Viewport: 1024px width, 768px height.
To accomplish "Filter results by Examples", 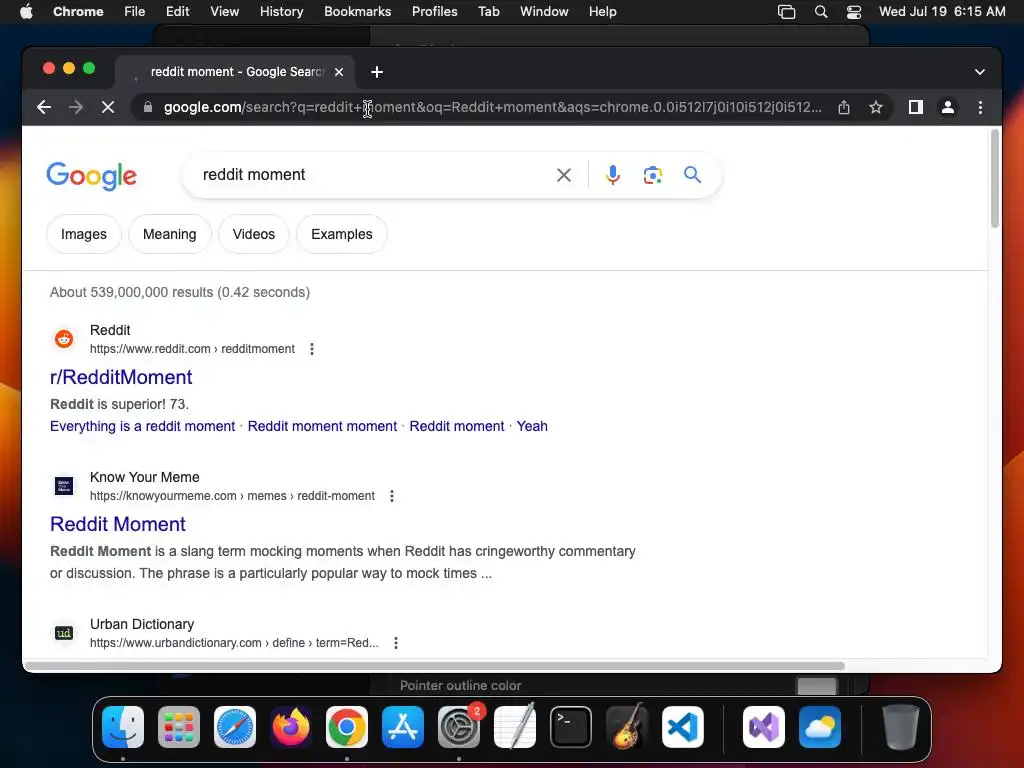I will (342, 234).
